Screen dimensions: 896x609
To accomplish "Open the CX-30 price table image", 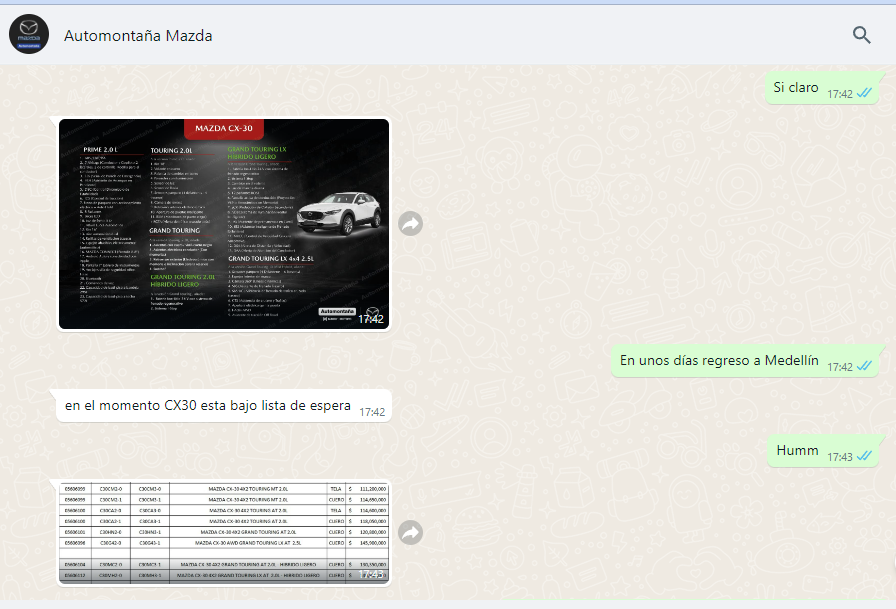I will point(224,532).
